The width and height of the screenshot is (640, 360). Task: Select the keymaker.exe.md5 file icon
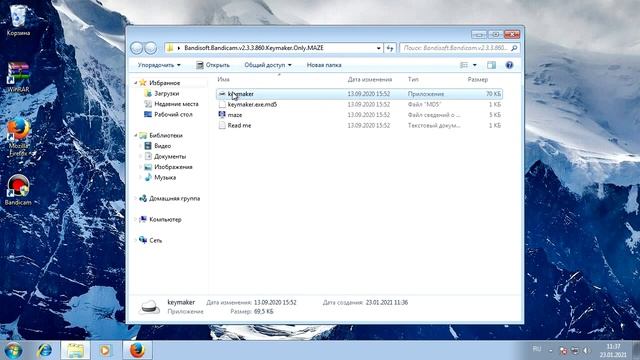(x=222, y=104)
